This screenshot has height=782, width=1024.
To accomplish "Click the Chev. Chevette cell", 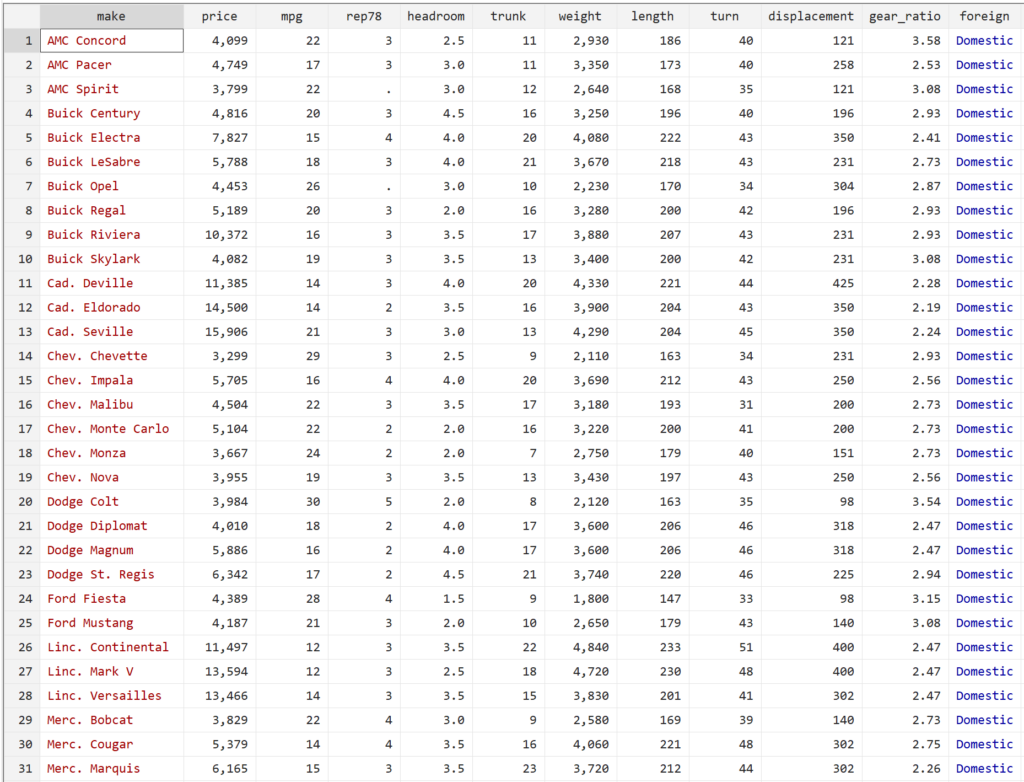I will point(112,356).
